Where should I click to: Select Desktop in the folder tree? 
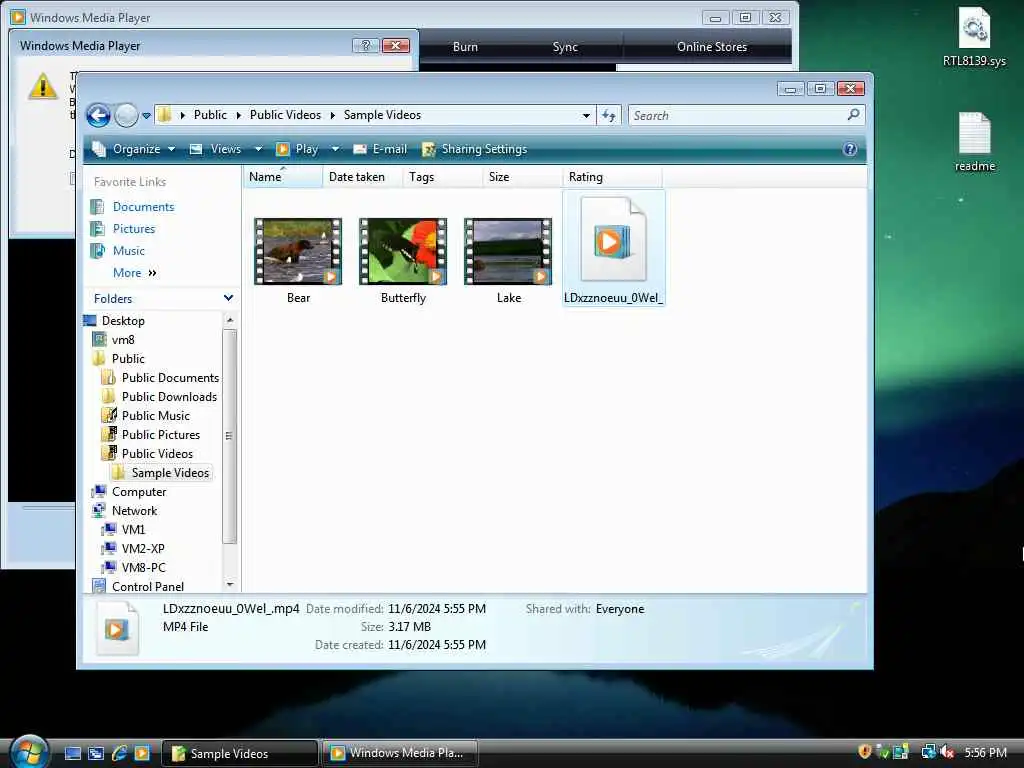[x=123, y=321]
